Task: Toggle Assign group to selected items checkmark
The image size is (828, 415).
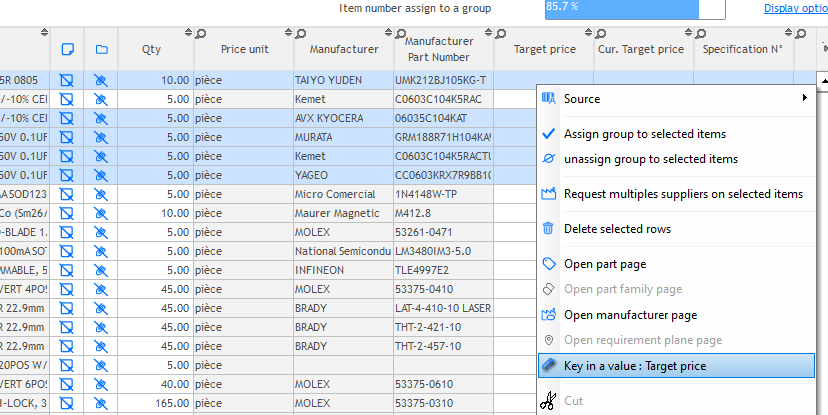Action: click(547, 134)
